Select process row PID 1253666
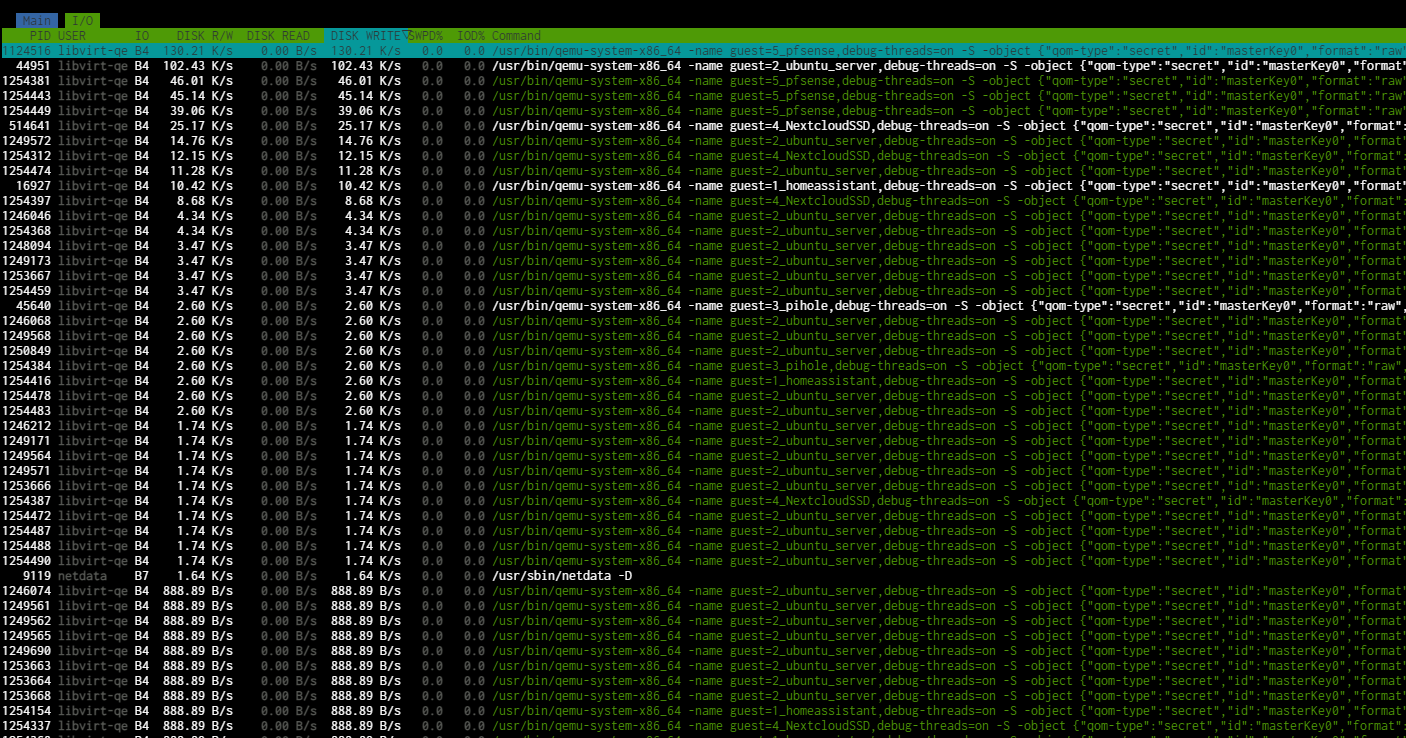 tap(703, 486)
